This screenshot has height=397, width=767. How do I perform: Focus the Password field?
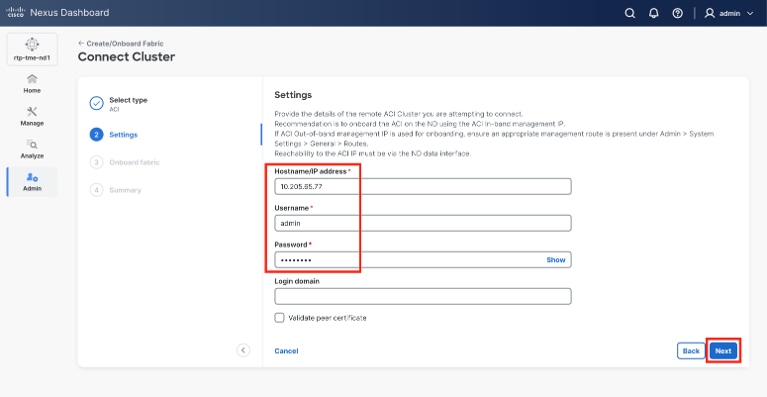coord(423,260)
